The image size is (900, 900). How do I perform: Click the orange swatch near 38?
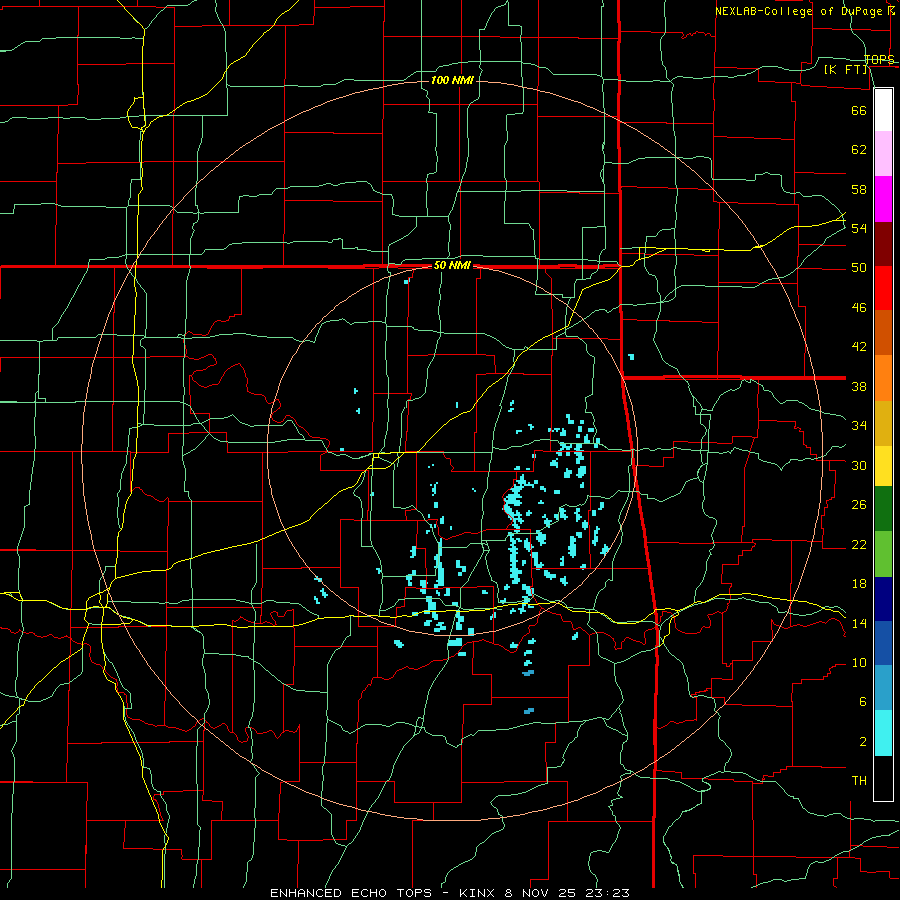883,378
